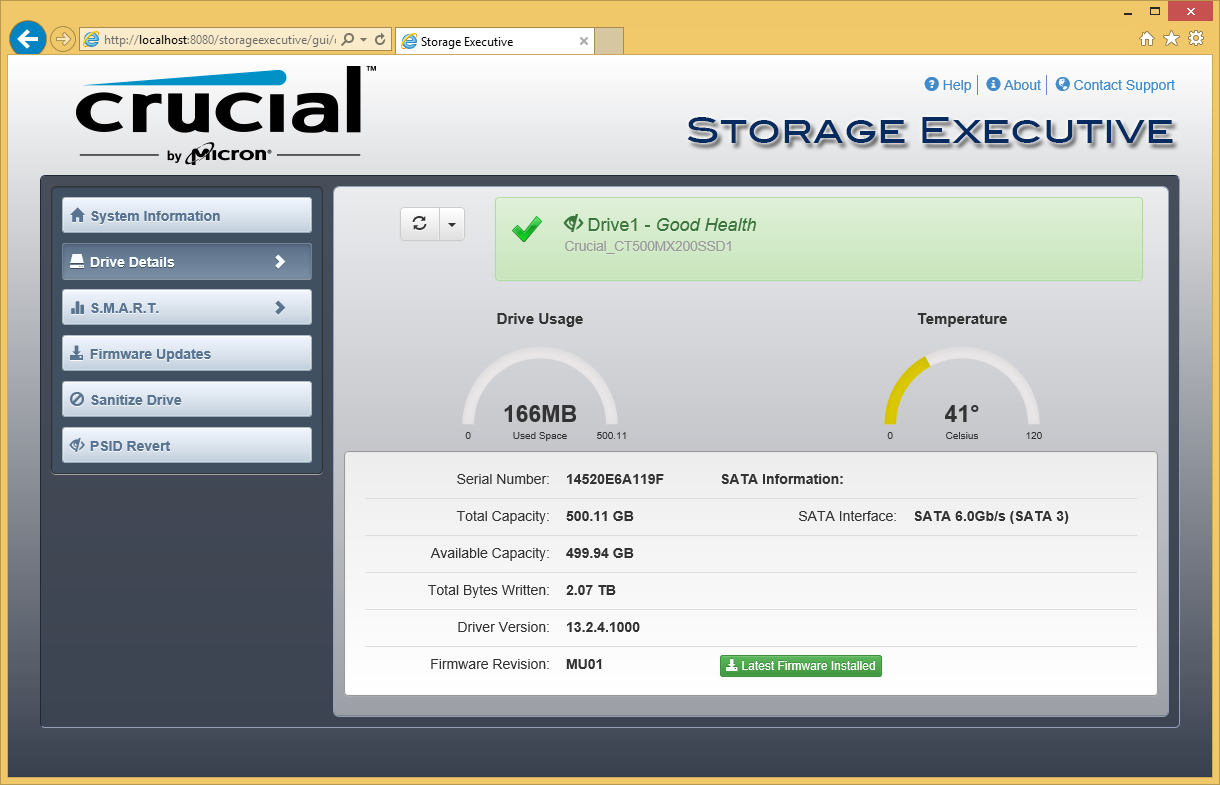This screenshot has width=1220, height=785.
Task: Select the Drive1 Good Health banner
Action: tap(818, 238)
